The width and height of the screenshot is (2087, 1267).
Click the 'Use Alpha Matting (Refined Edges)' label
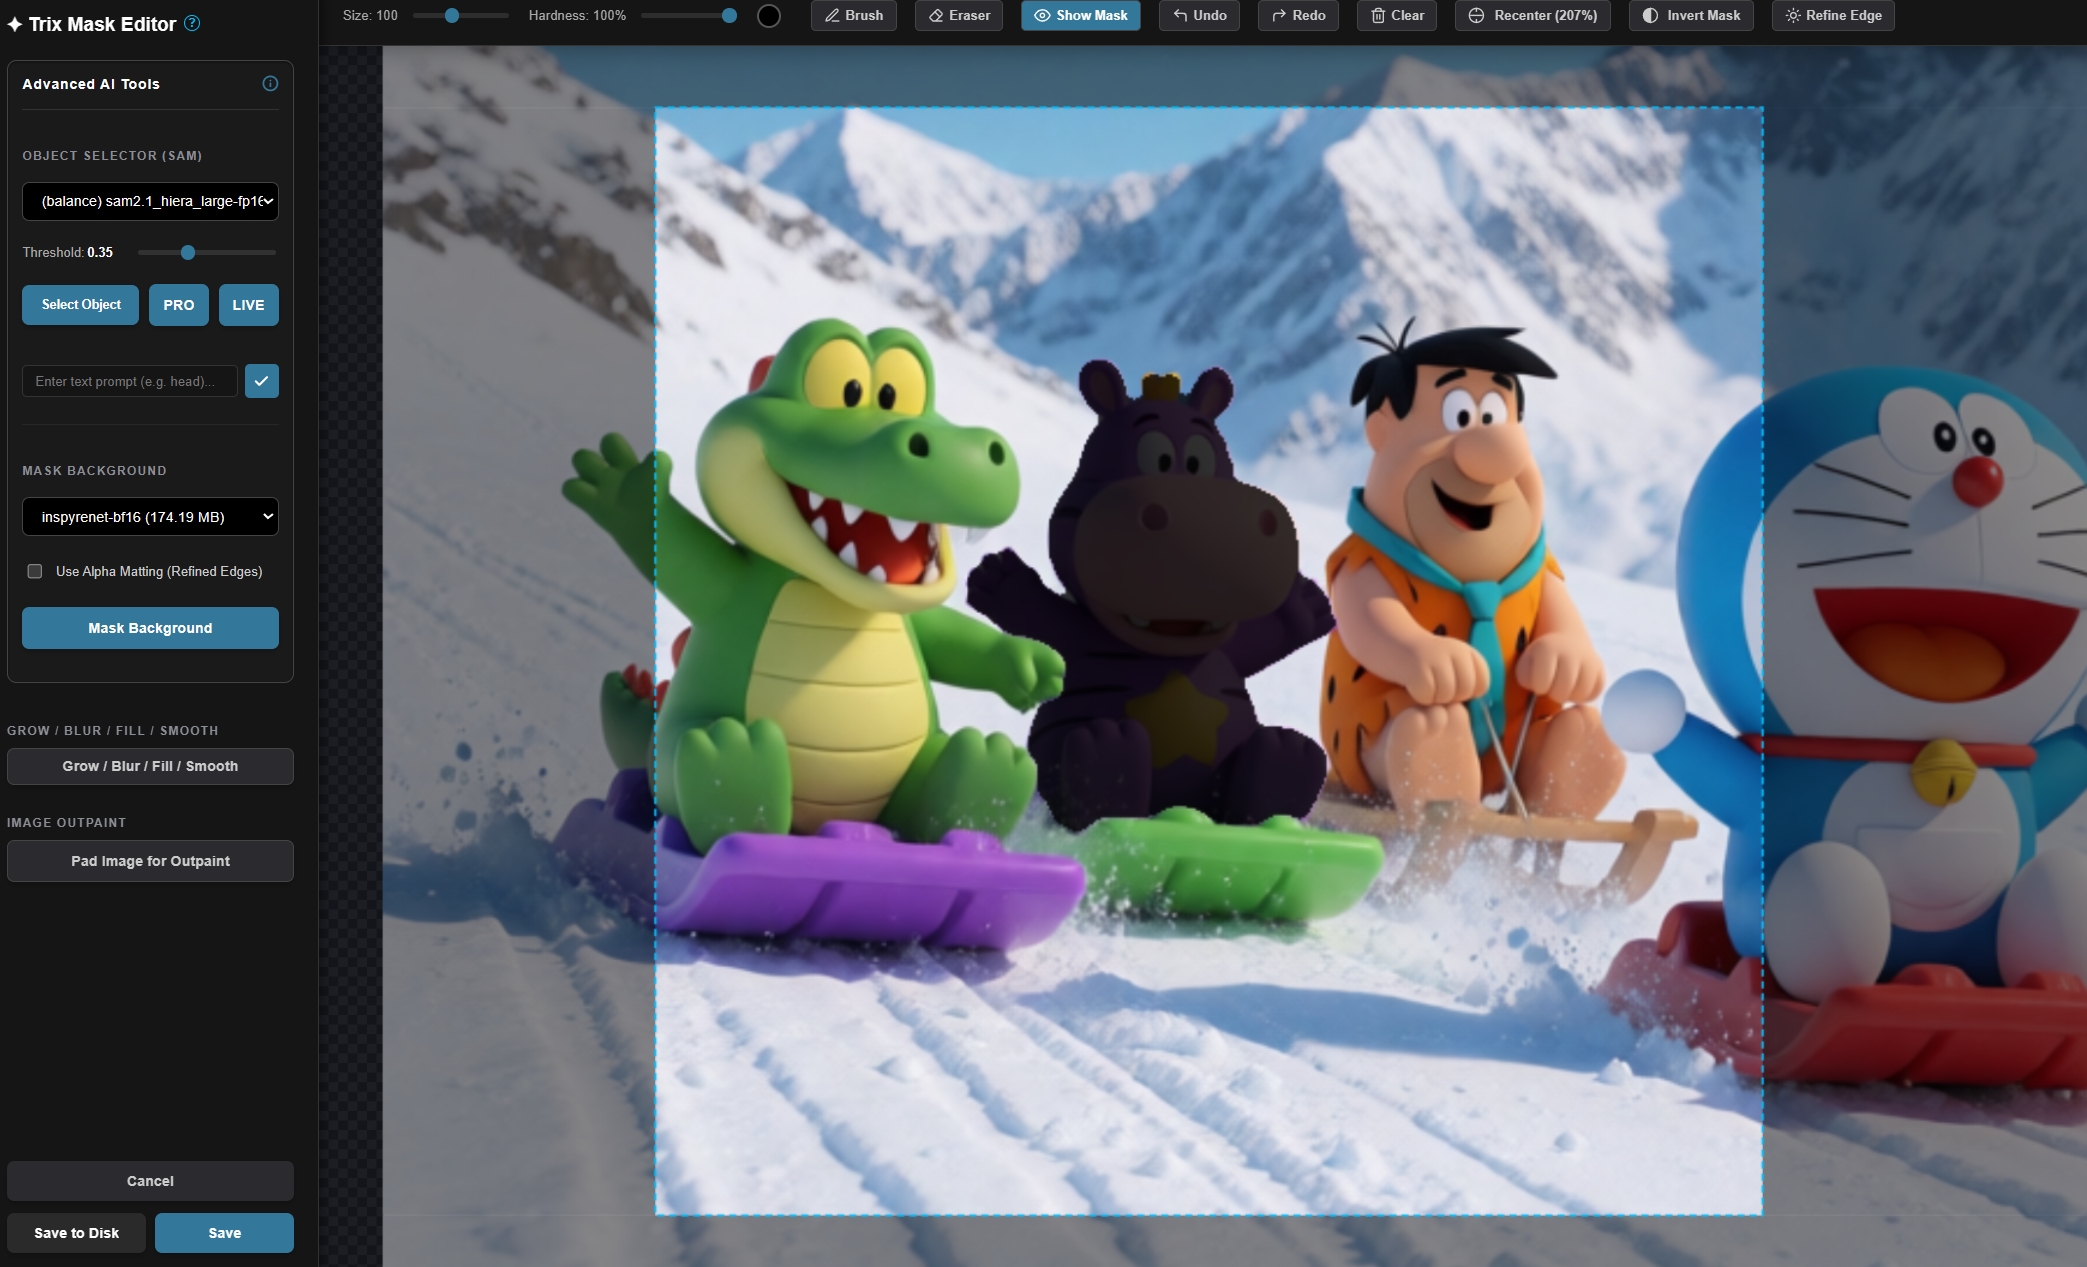(159, 571)
